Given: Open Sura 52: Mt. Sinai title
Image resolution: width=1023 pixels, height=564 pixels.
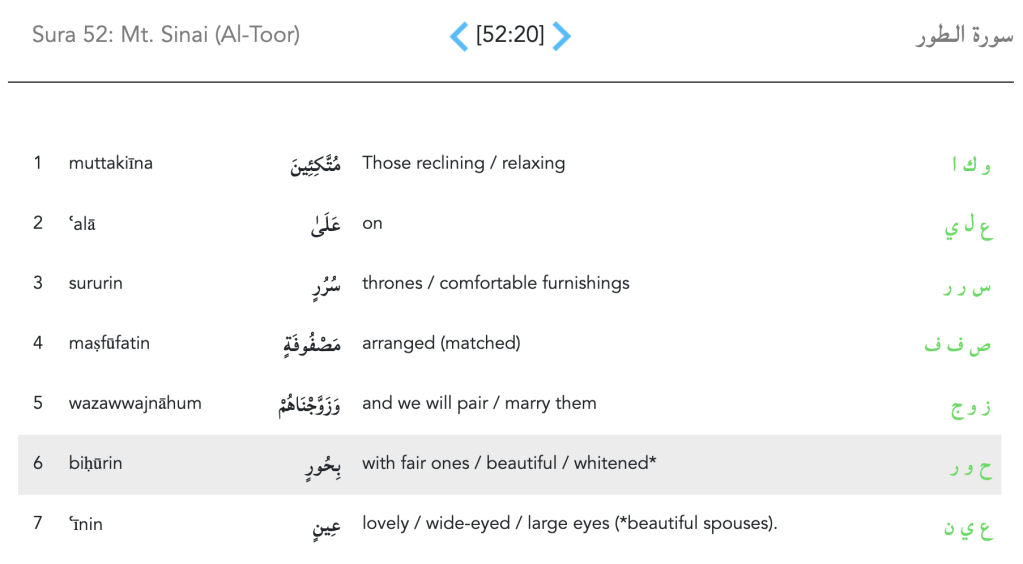Looking at the screenshot, I should coord(166,35).
